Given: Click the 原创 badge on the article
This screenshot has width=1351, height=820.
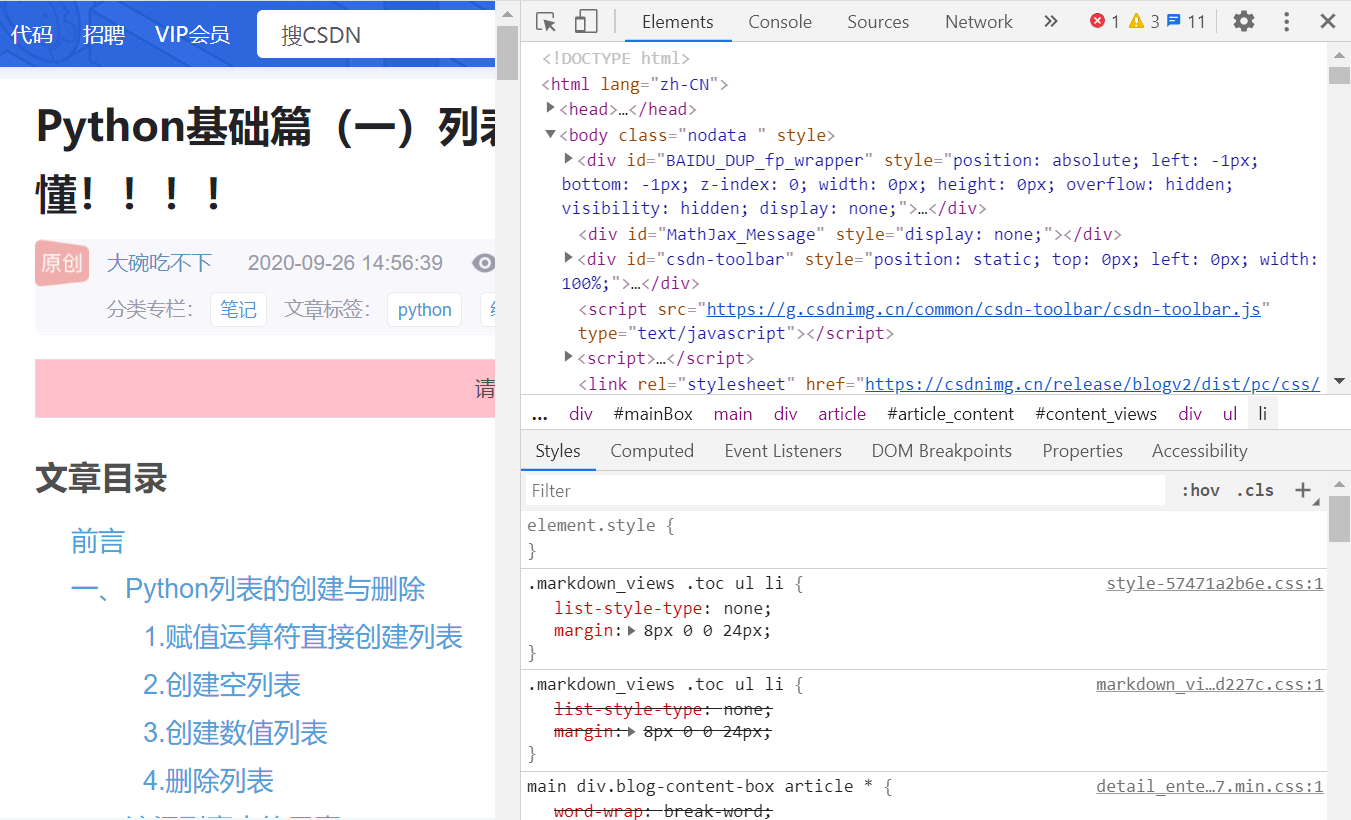Looking at the screenshot, I should click(62, 263).
